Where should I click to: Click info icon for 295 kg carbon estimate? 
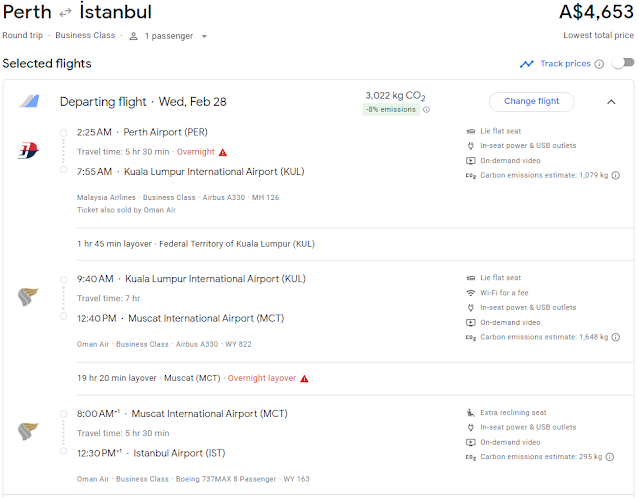point(610,457)
